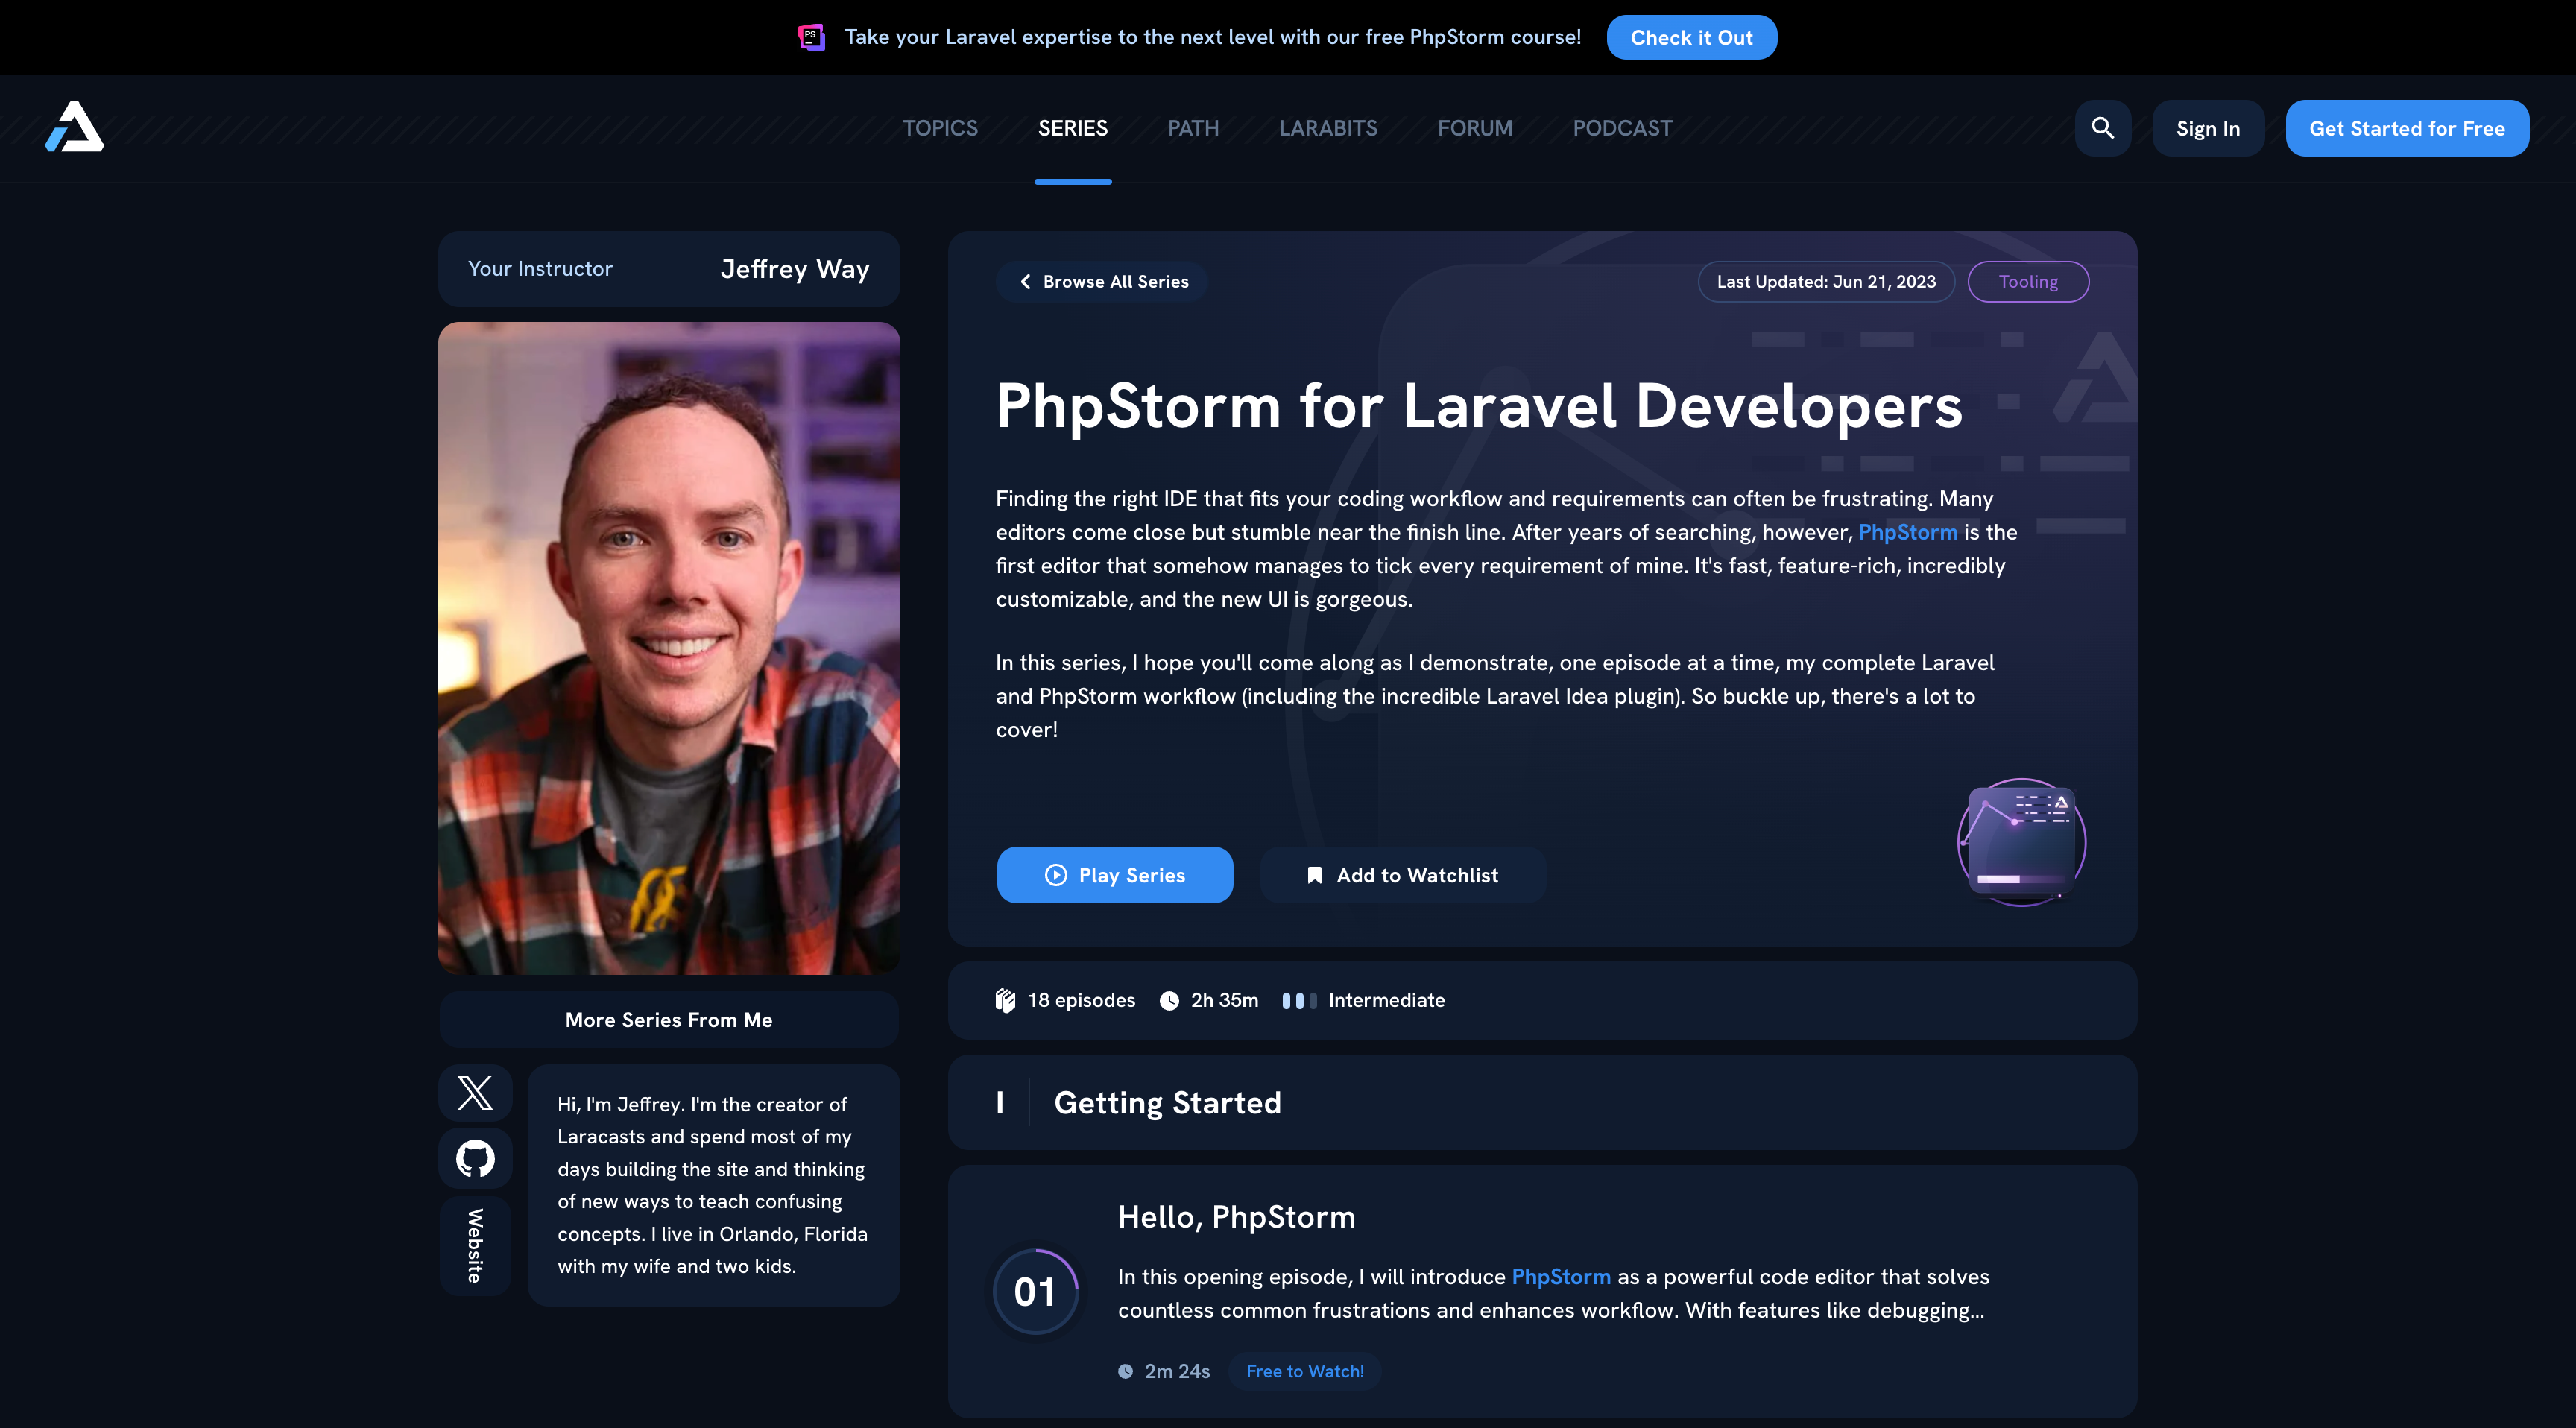The height and width of the screenshot is (1428, 2576).
Task: Click the play circle icon in Play Series
Action: click(x=1055, y=875)
